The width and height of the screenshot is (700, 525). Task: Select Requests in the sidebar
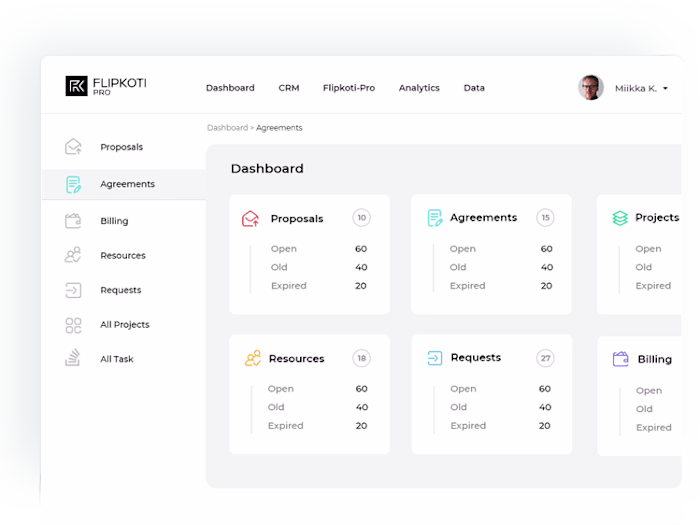coord(124,290)
